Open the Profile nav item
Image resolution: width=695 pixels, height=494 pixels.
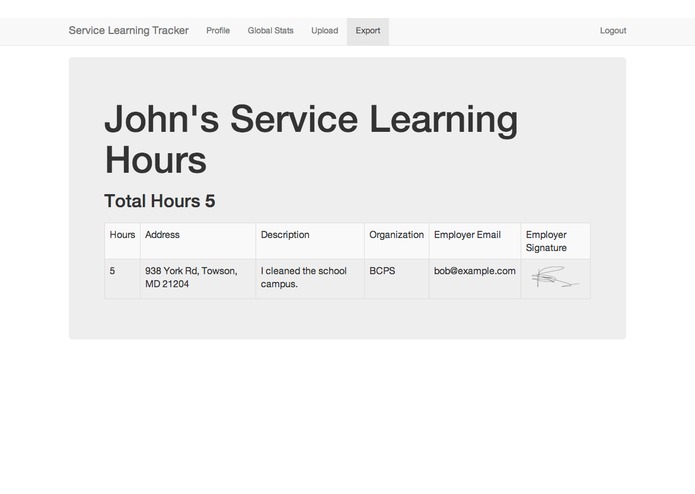click(218, 31)
